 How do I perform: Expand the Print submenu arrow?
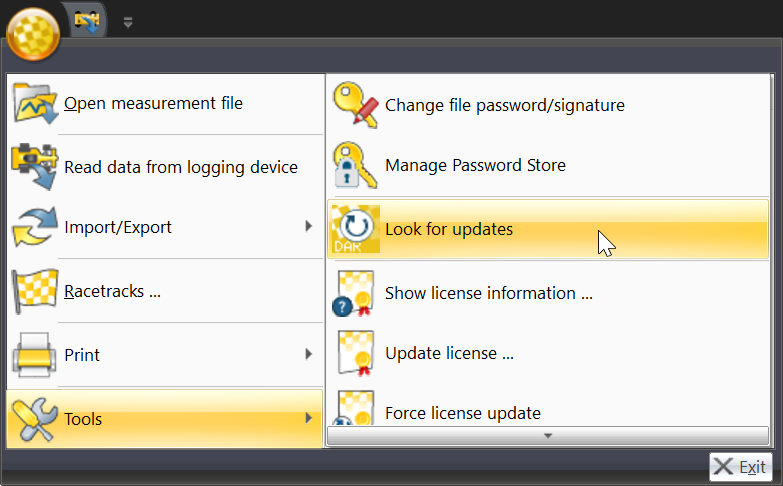(x=309, y=355)
